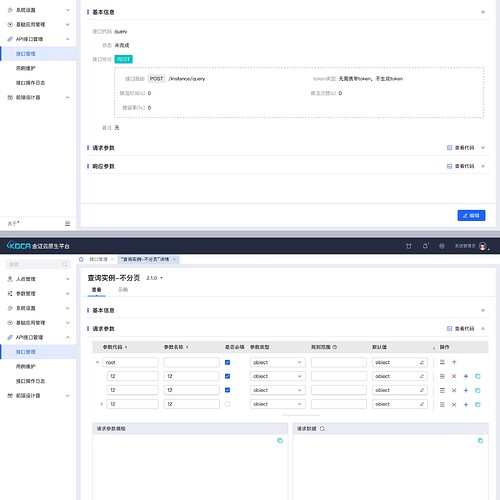Click the edit pencil inside the root row default value
500x500 pixels.
click(422, 362)
